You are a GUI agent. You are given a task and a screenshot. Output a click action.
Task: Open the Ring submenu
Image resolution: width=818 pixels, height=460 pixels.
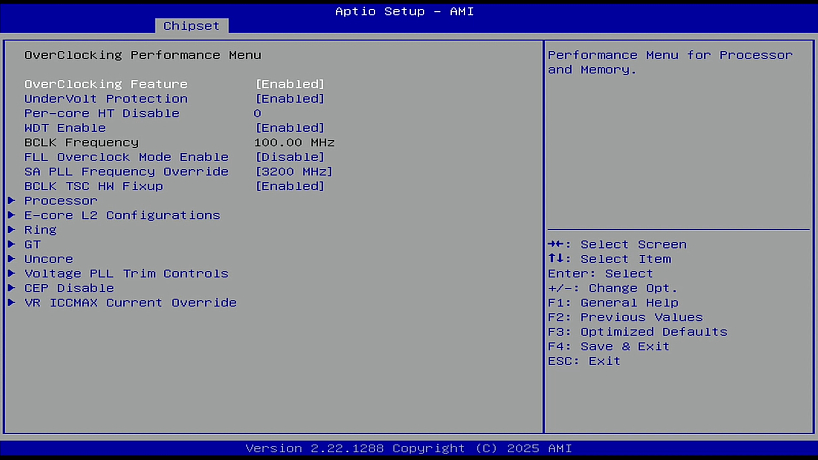coord(40,230)
